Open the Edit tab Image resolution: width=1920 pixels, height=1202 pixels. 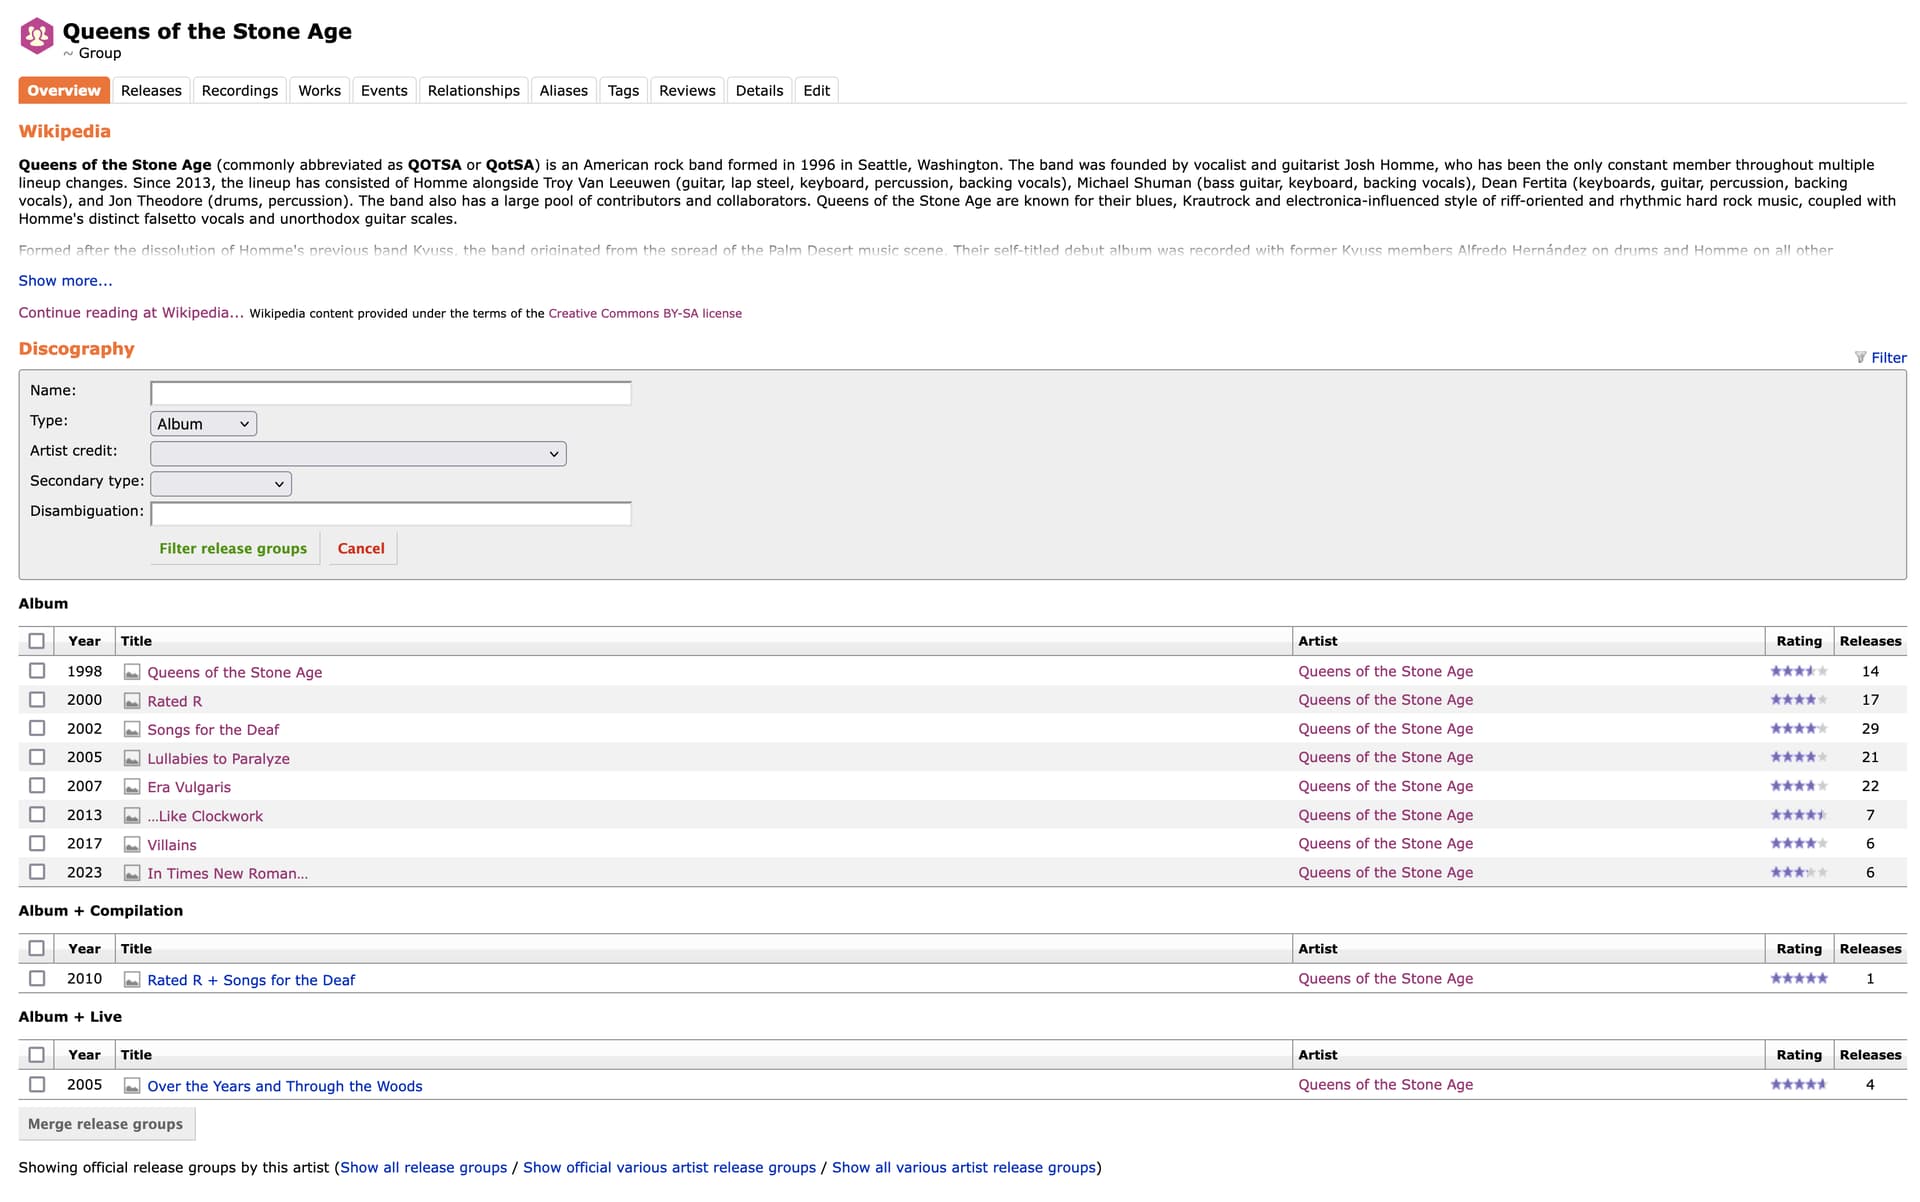tap(816, 90)
